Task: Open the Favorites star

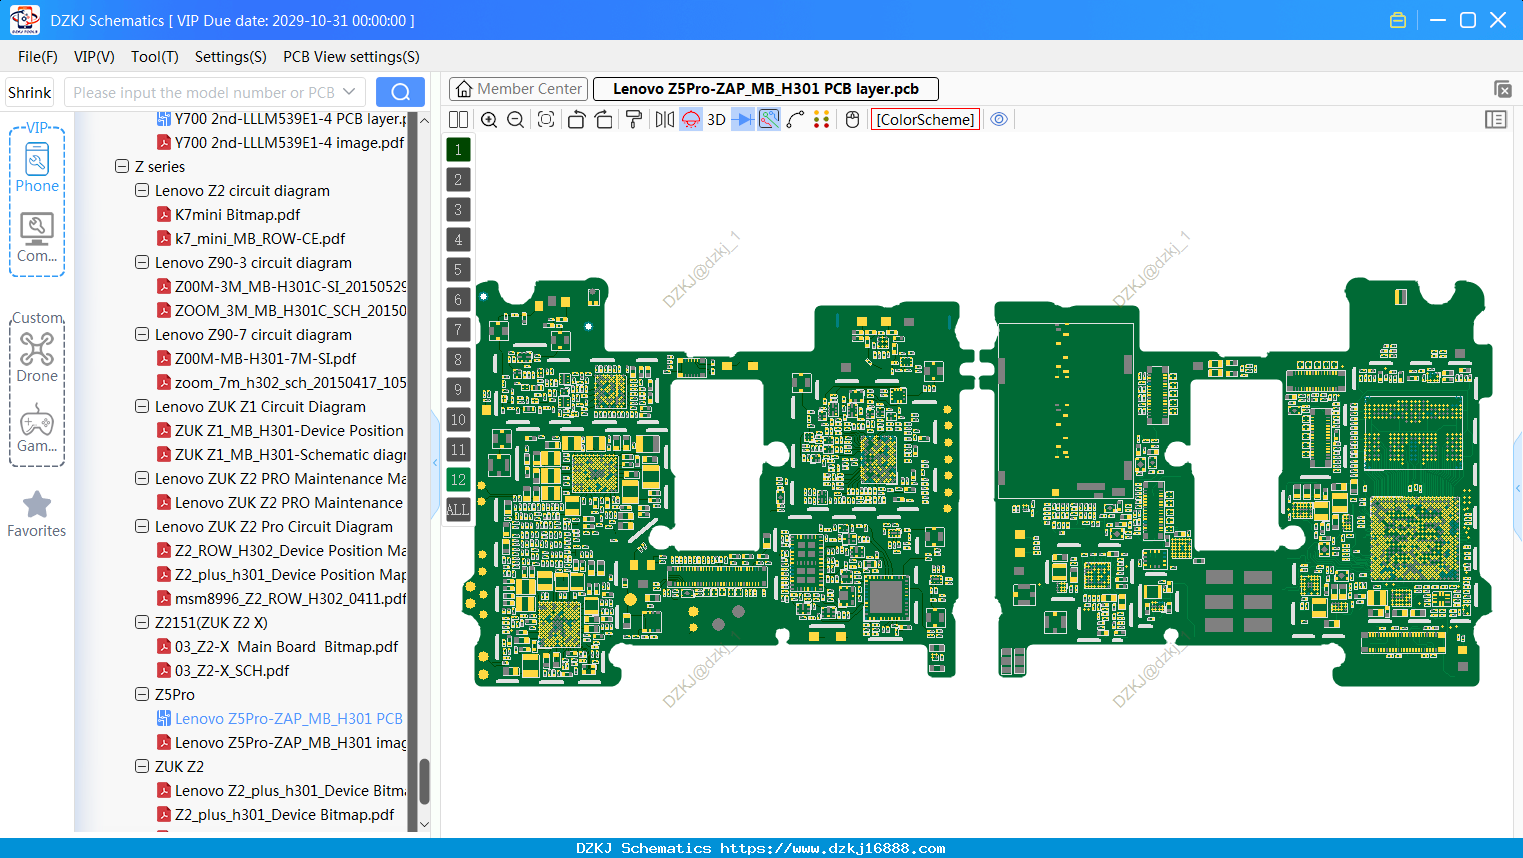Action: point(37,514)
